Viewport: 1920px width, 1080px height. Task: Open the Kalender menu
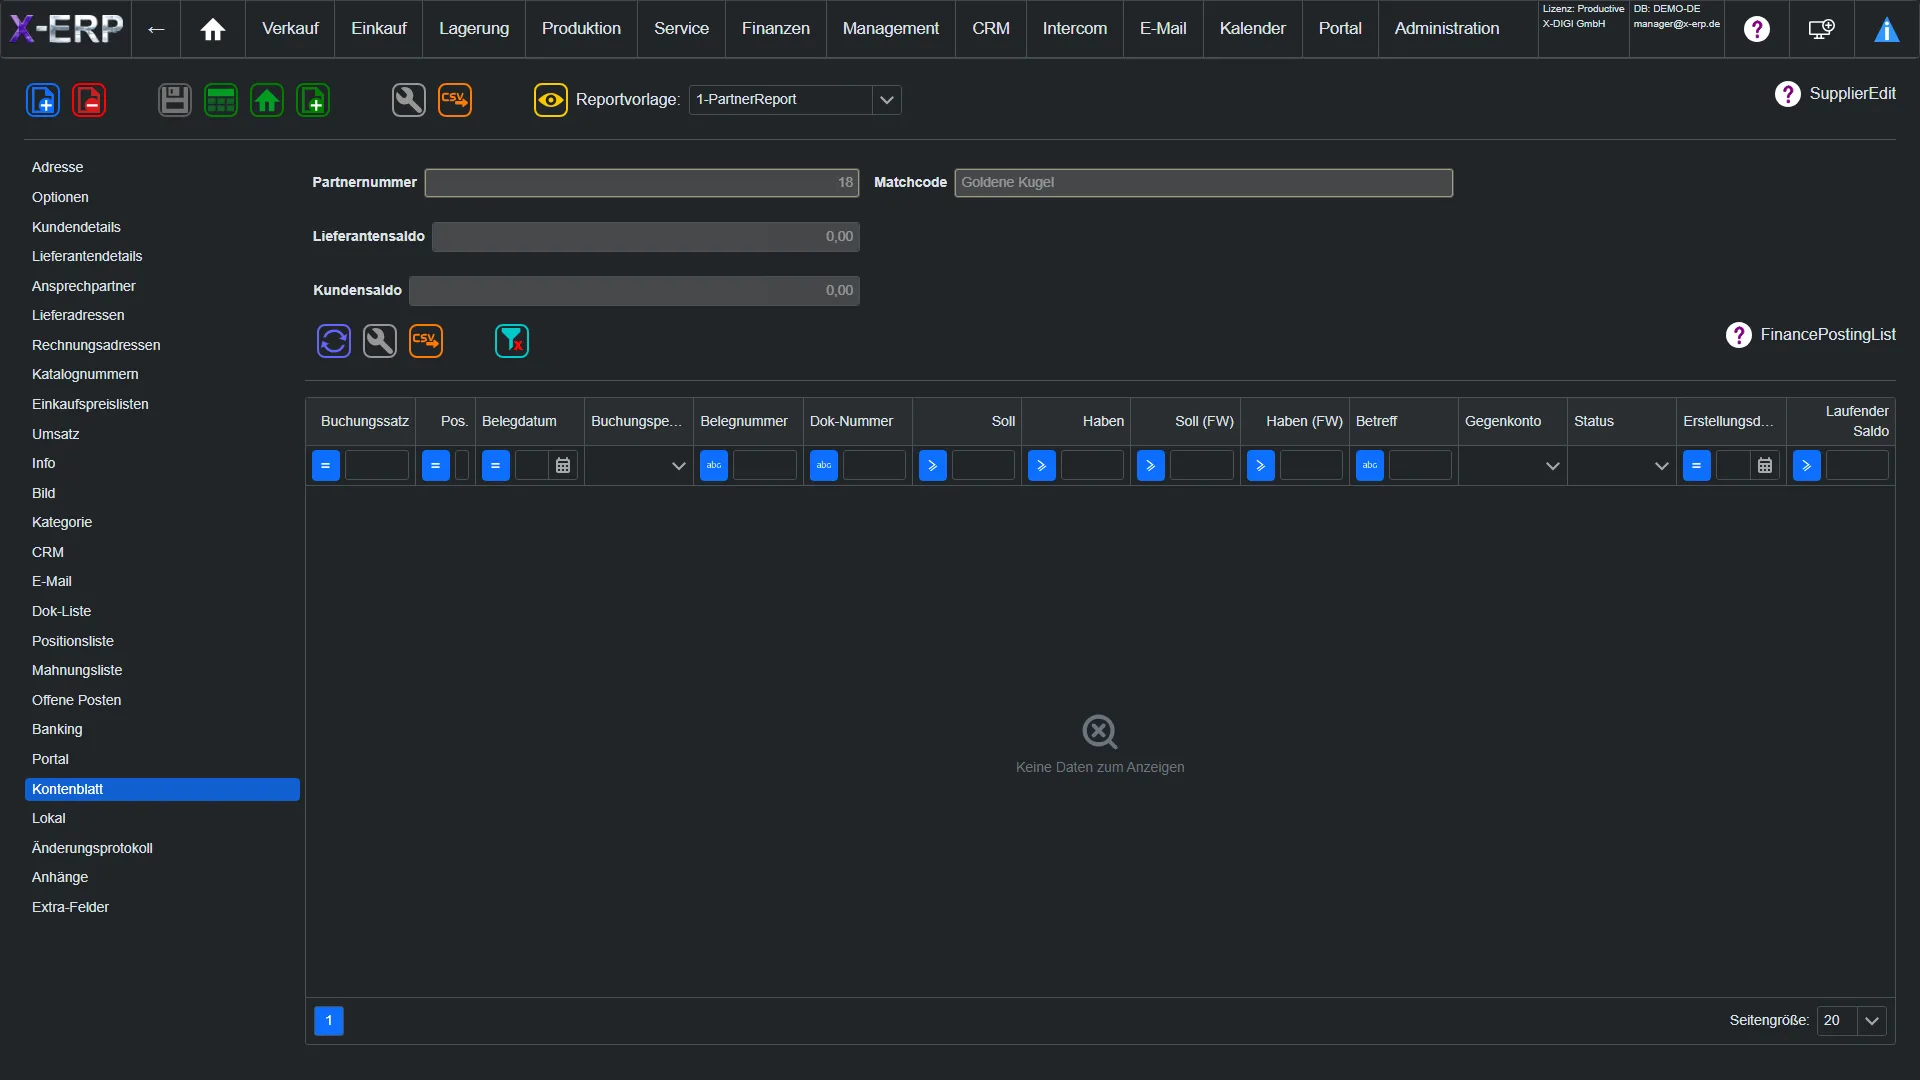(x=1253, y=29)
